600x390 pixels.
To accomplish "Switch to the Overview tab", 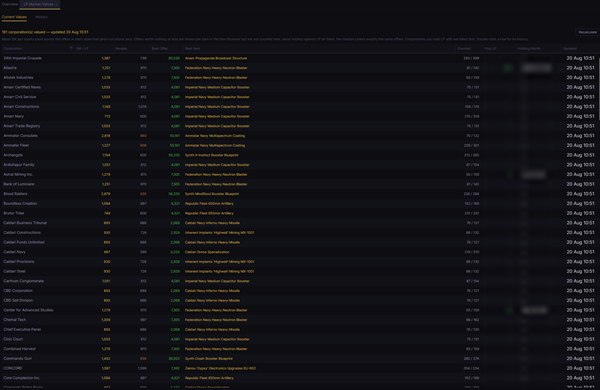I will click(10, 4).
